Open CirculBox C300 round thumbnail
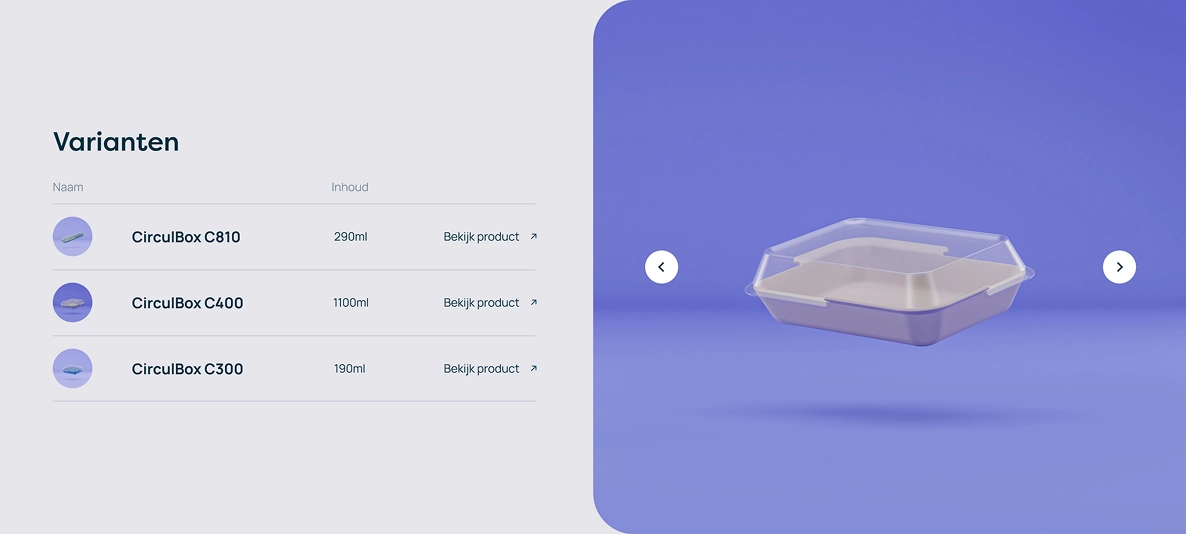The height and width of the screenshot is (534, 1186). pyautogui.click(x=73, y=368)
